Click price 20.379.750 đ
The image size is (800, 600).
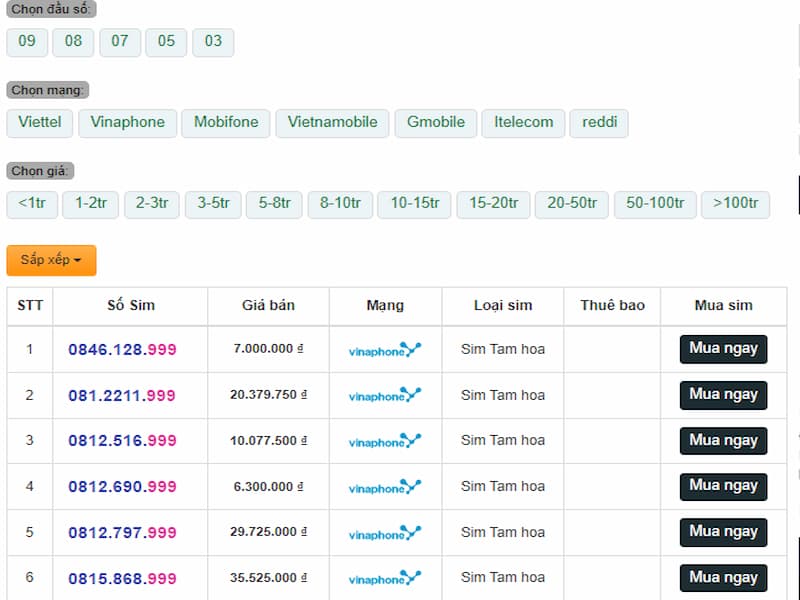pos(268,395)
